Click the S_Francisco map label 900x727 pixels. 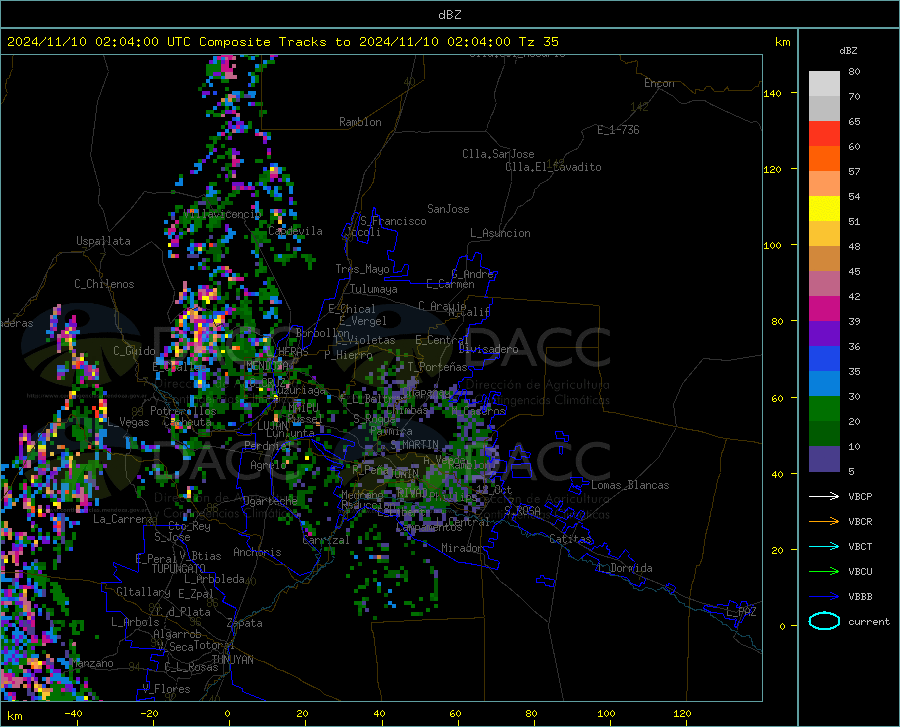393,221
